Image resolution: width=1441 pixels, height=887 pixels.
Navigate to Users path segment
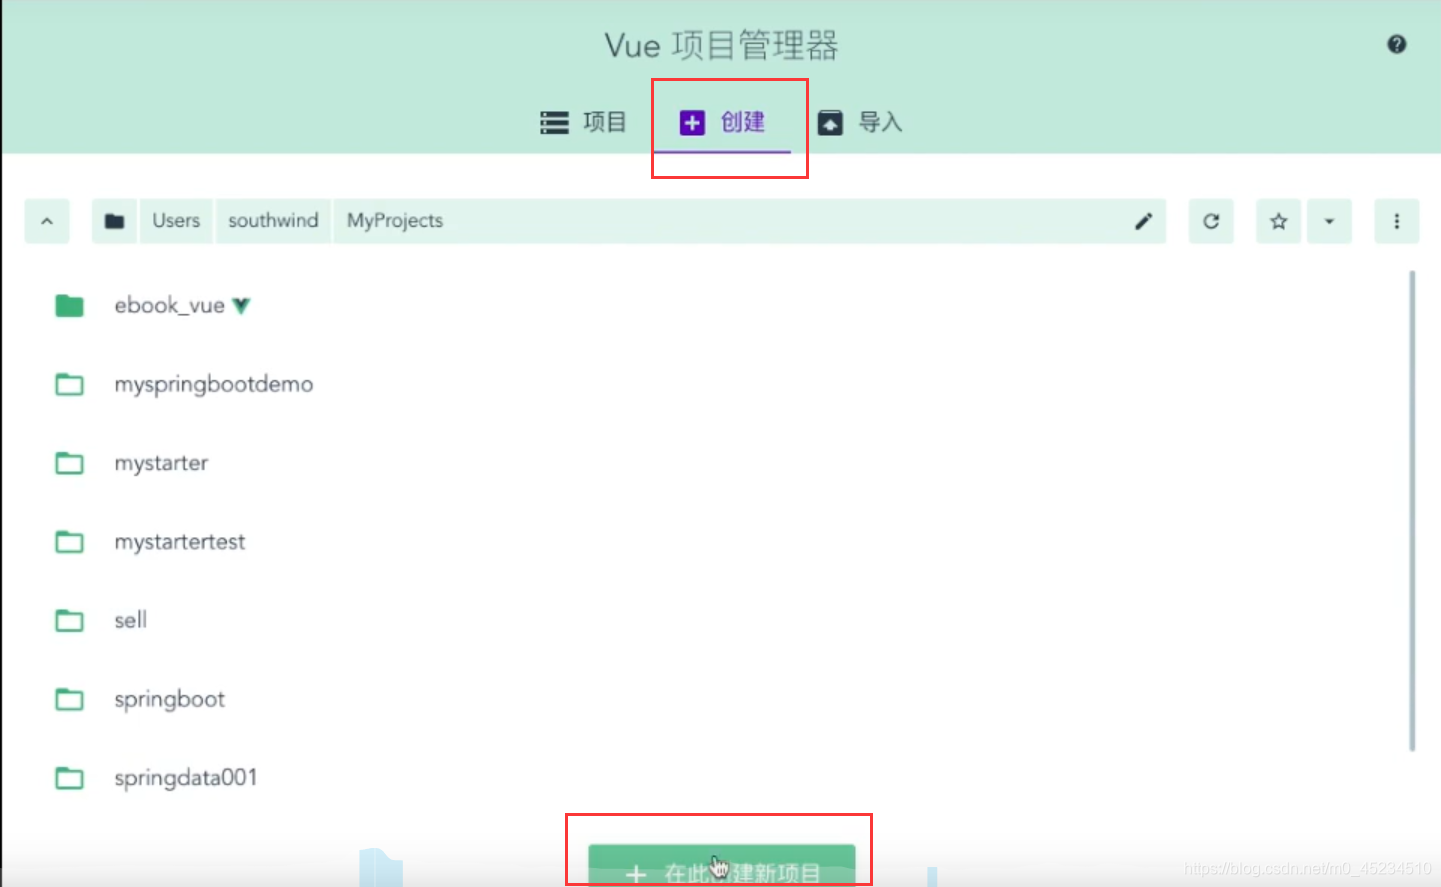(176, 221)
